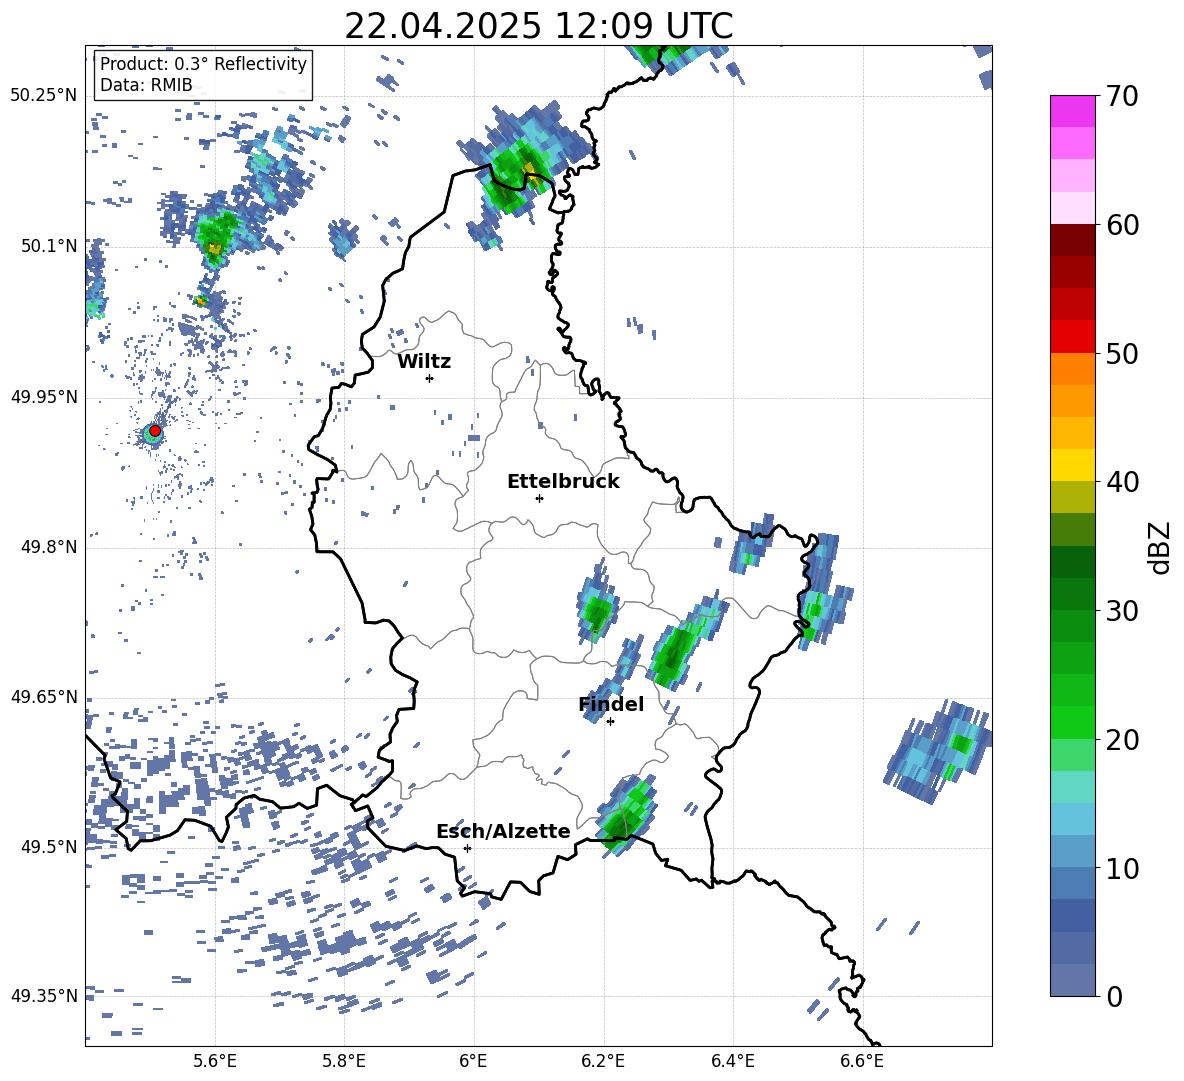This screenshot has height=1081, width=1184.
Task: Click the 49.35°N latitude label
Action: pos(44,996)
